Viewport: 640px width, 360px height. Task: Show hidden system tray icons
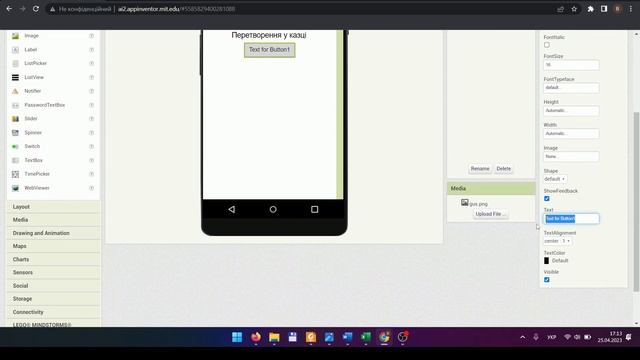pyautogui.click(x=522, y=337)
